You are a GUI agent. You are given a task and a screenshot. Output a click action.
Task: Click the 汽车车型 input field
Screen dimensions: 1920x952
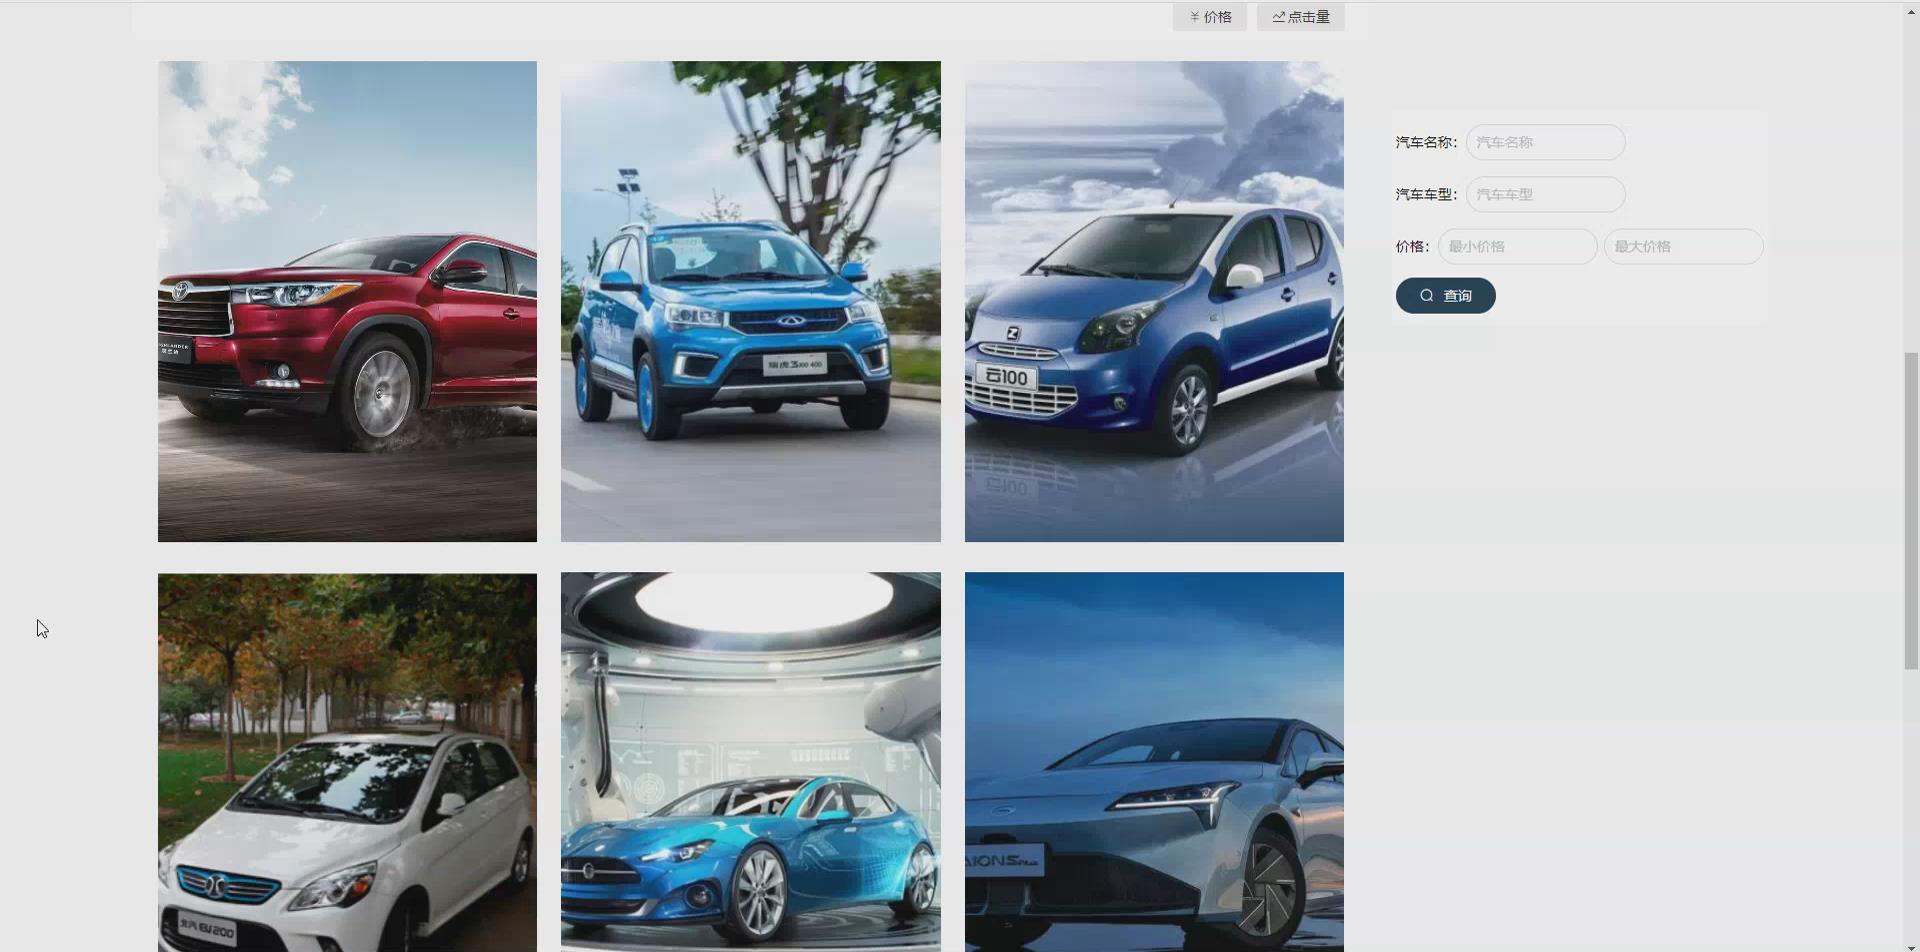click(x=1545, y=194)
